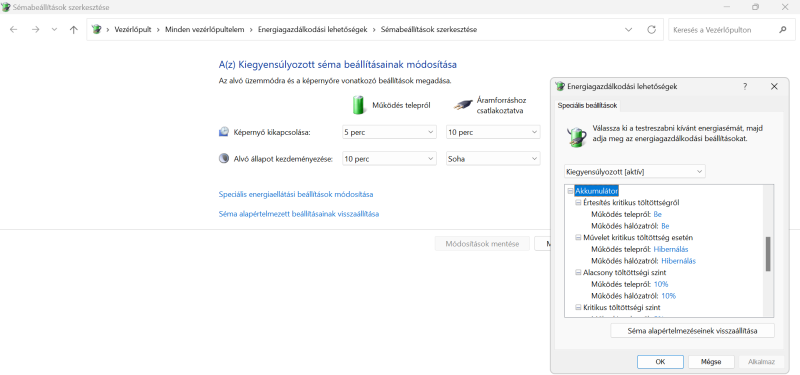Cancel dialog with Mégse button
The width and height of the screenshot is (800, 375).
pyautogui.click(x=711, y=362)
